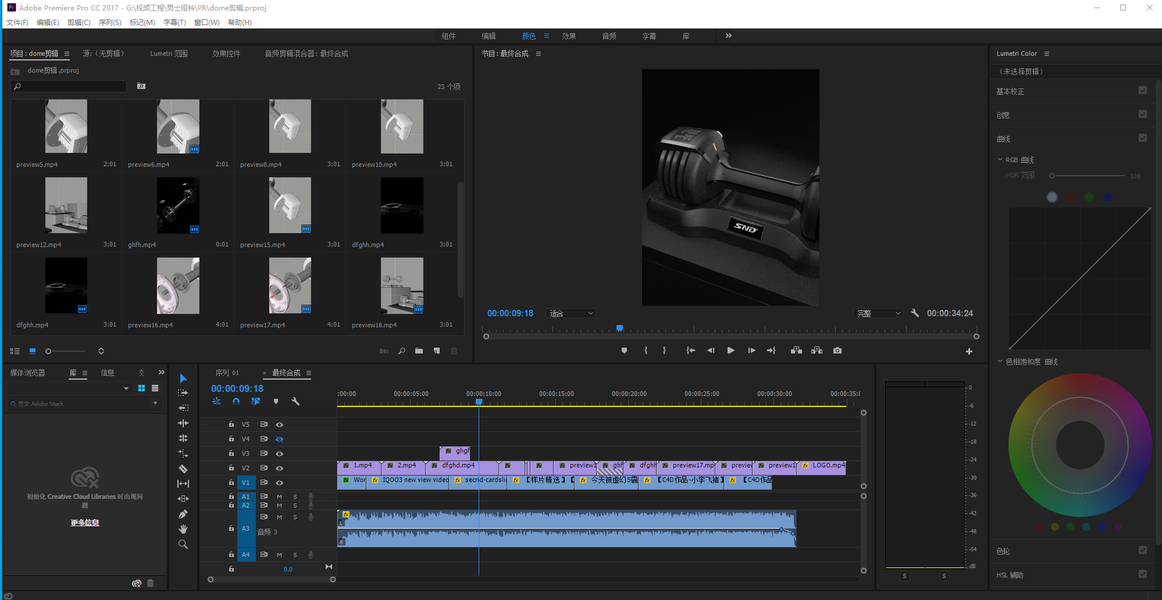1162x600 pixels.
Task: Collapse the 色相饱和度 曲线 section
Action: [999, 361]
